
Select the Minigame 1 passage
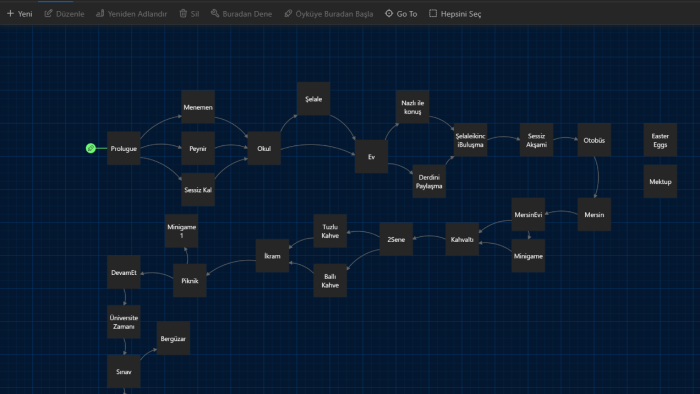point(181,231)
